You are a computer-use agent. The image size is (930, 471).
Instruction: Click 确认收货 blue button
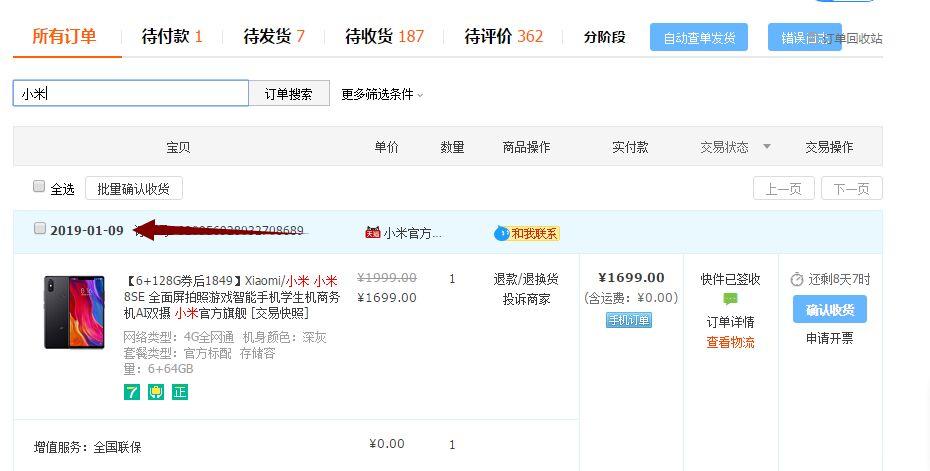(x=830, y=309)
